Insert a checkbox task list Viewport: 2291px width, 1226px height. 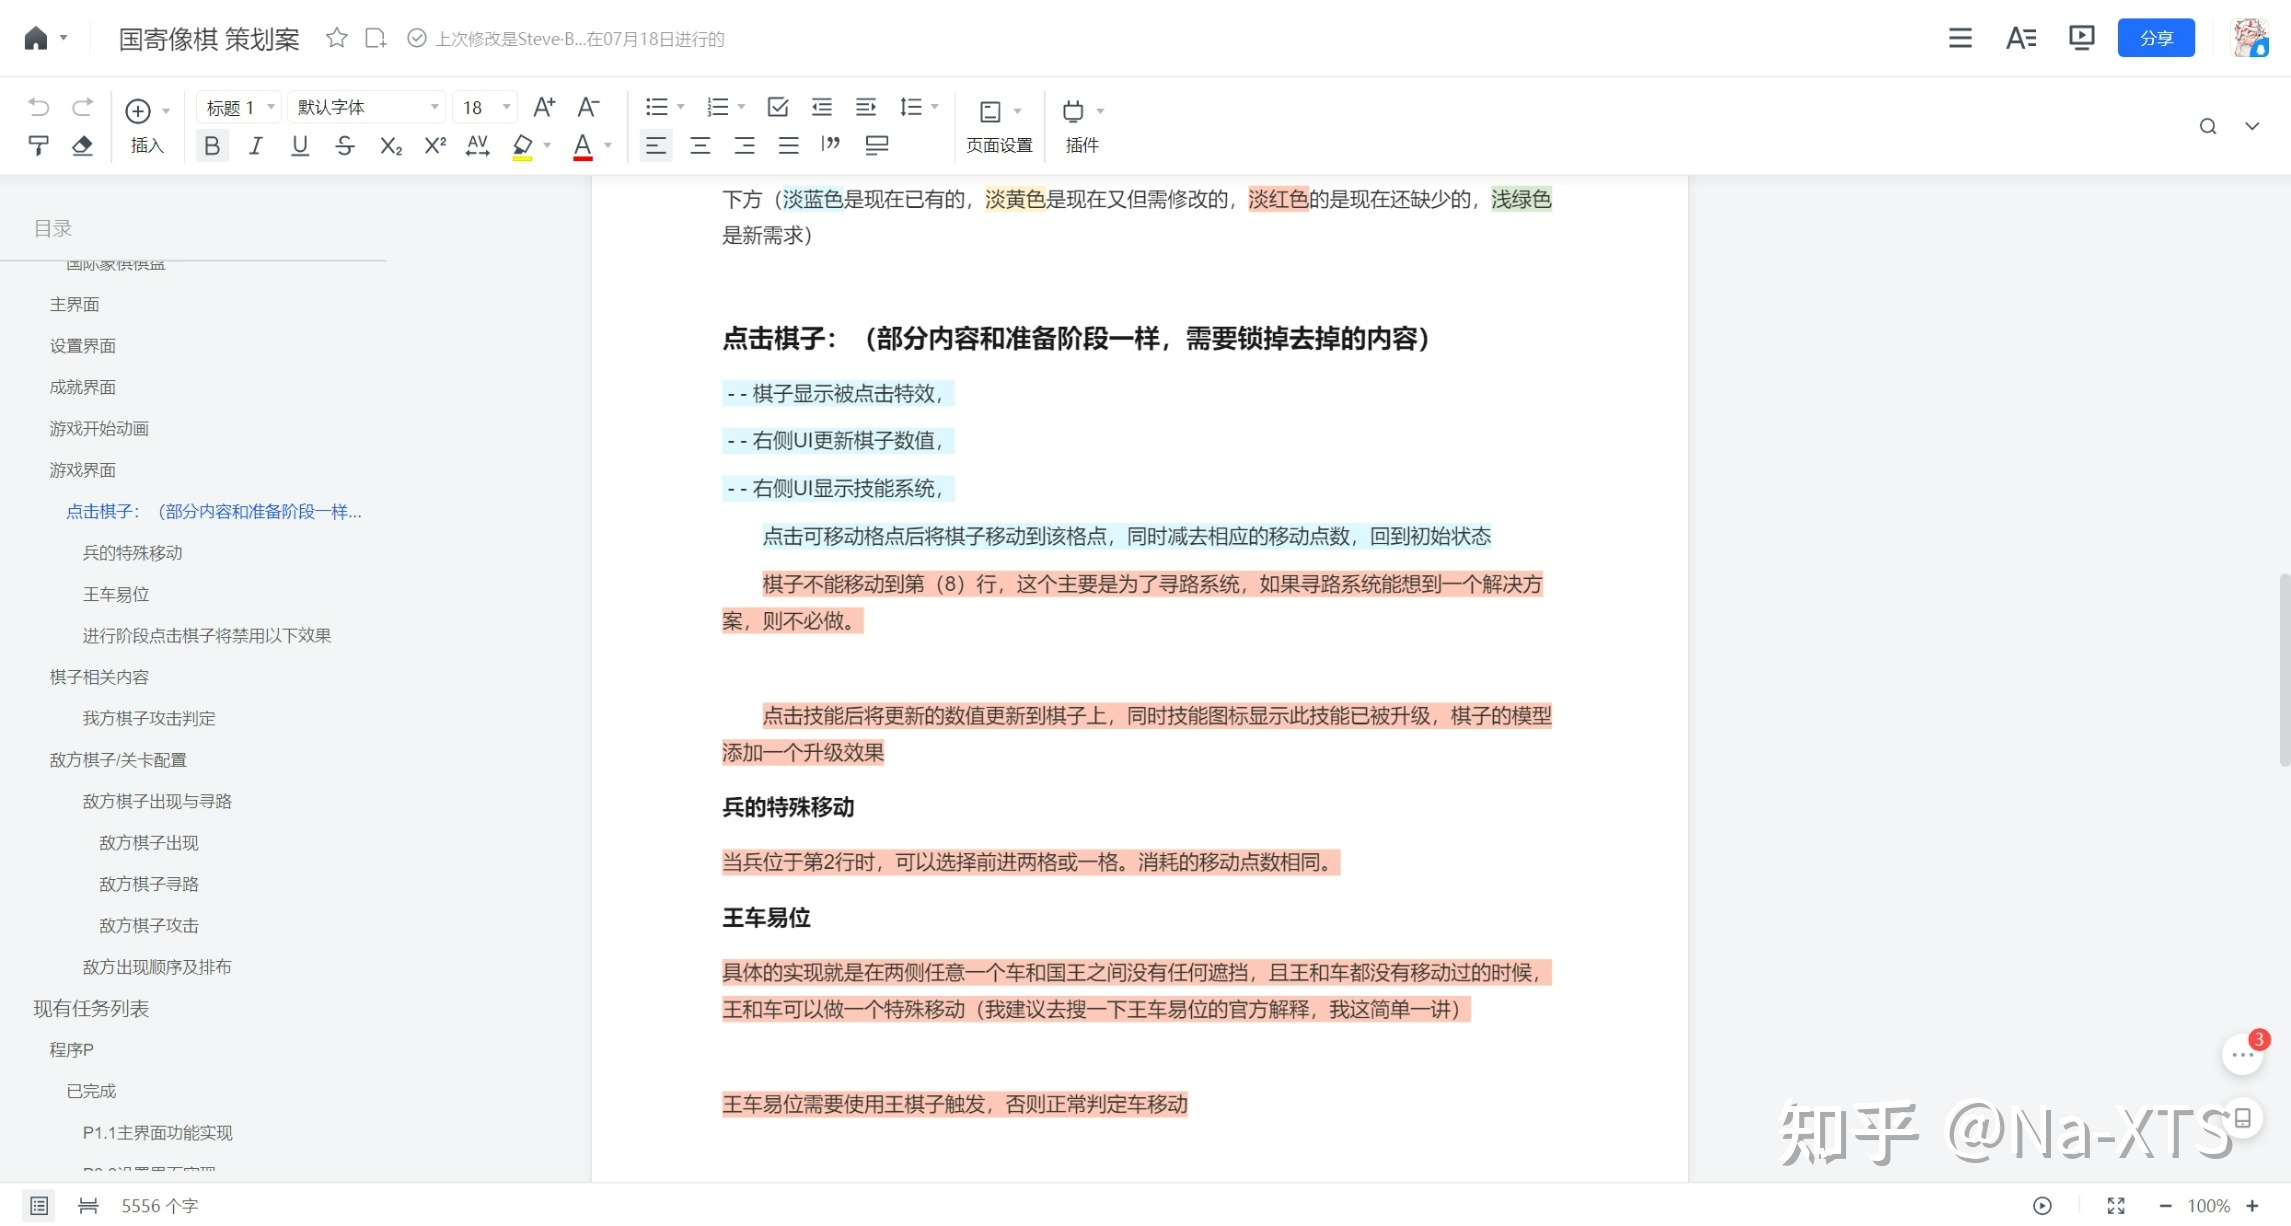[778, 107]
